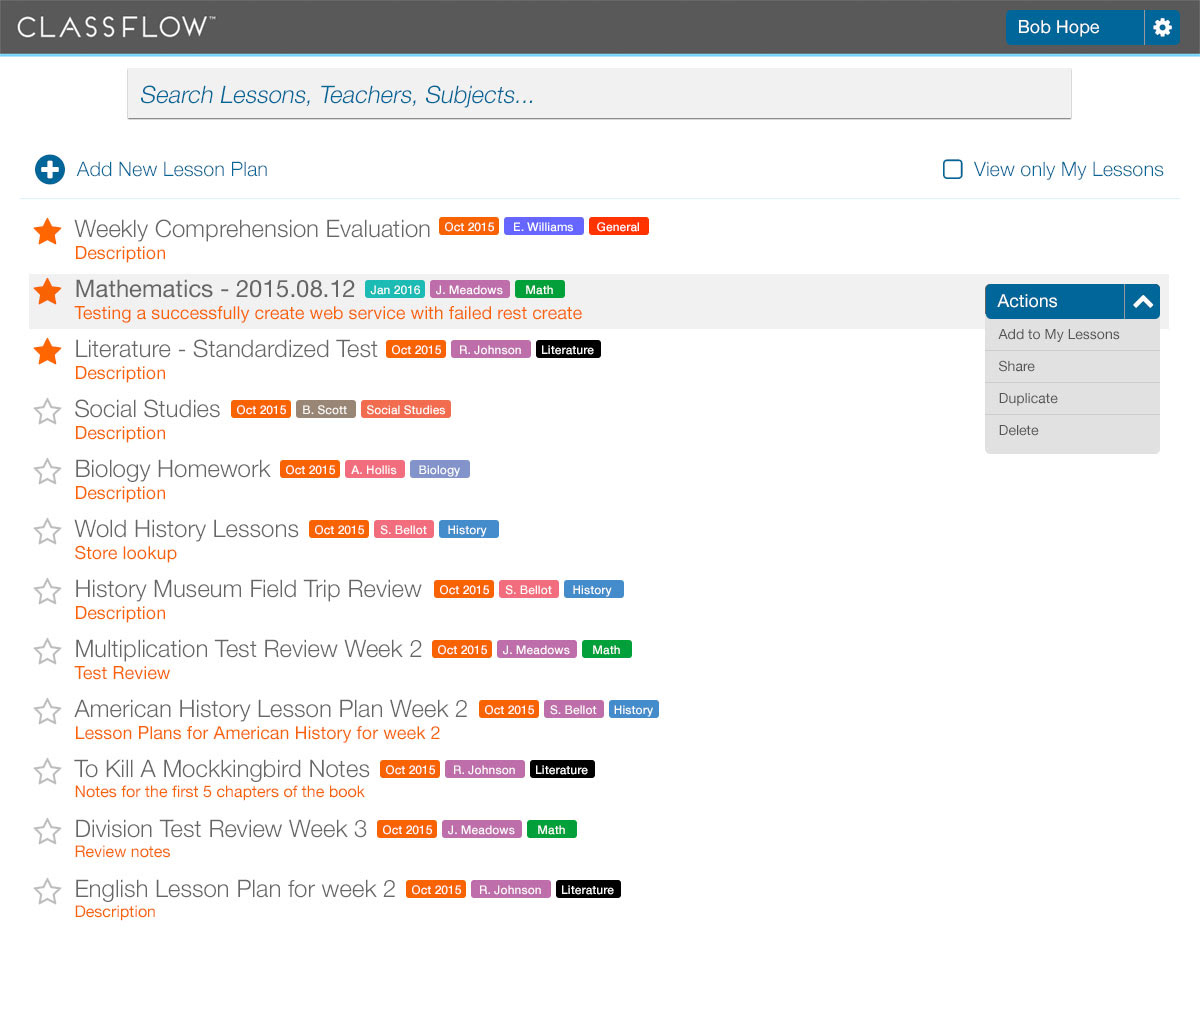
Task: Choose Delete from Actions menu
Action: tap(1072, 430)
